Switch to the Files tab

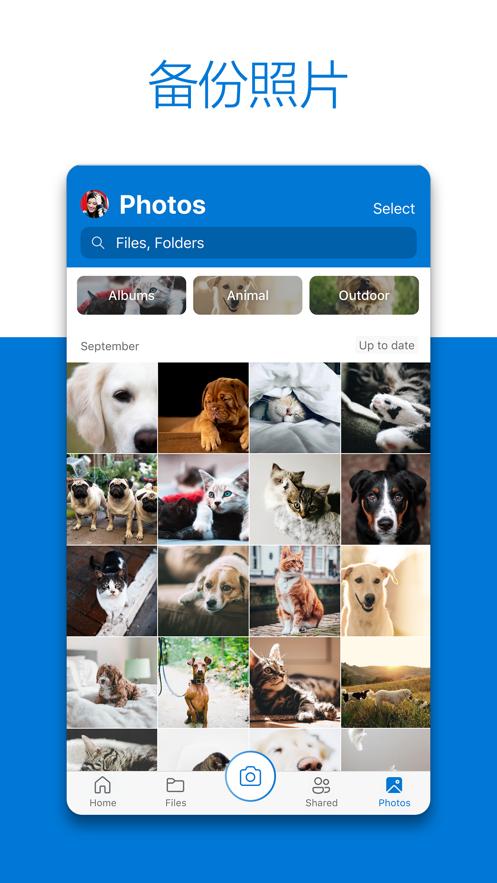[x=176, y=791]
